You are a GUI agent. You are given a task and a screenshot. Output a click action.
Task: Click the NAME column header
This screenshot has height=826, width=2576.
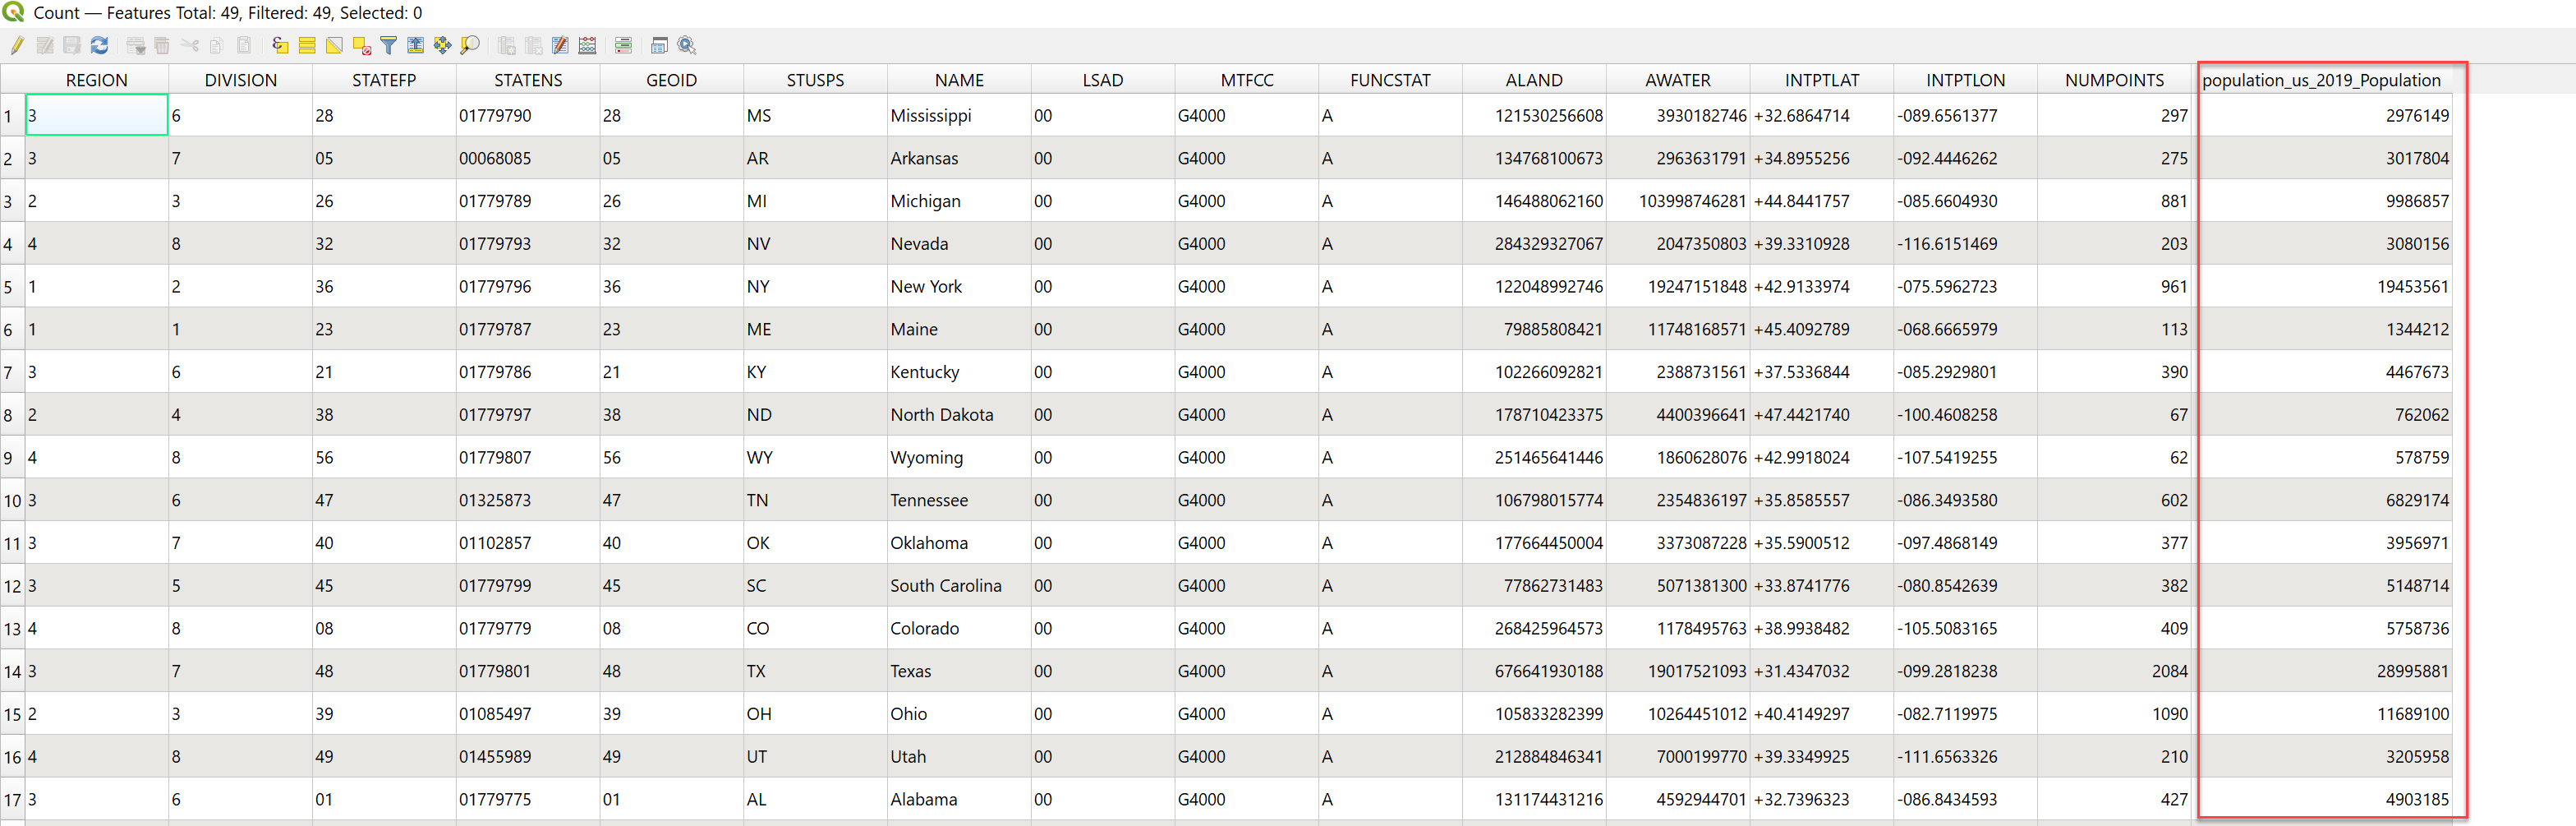959,80
